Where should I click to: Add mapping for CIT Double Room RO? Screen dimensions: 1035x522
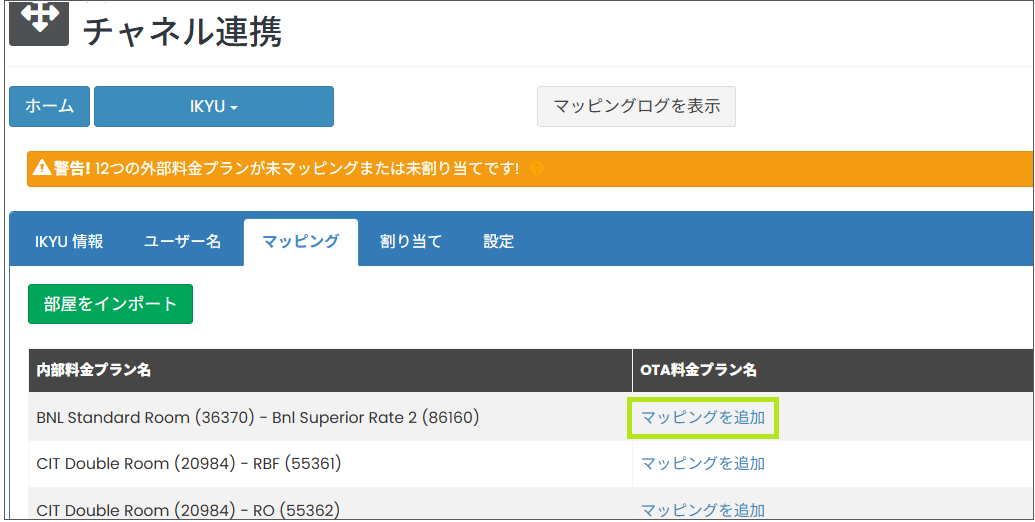pos(702,509)
